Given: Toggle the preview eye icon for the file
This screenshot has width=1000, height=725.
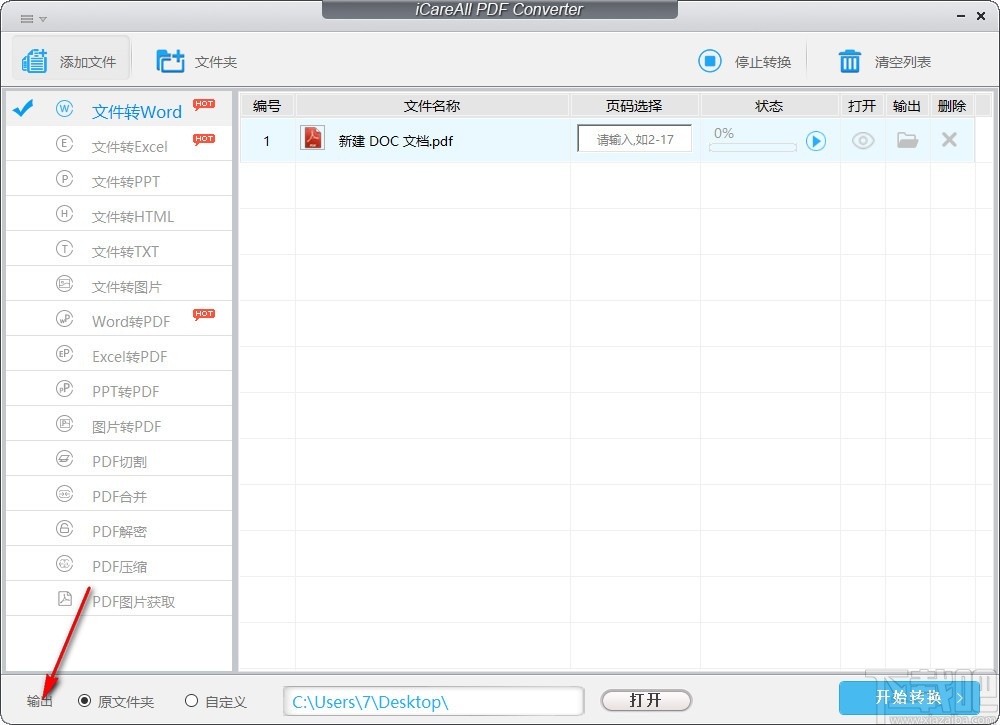Looking at the screenshot, I should [x=862, y=140].
